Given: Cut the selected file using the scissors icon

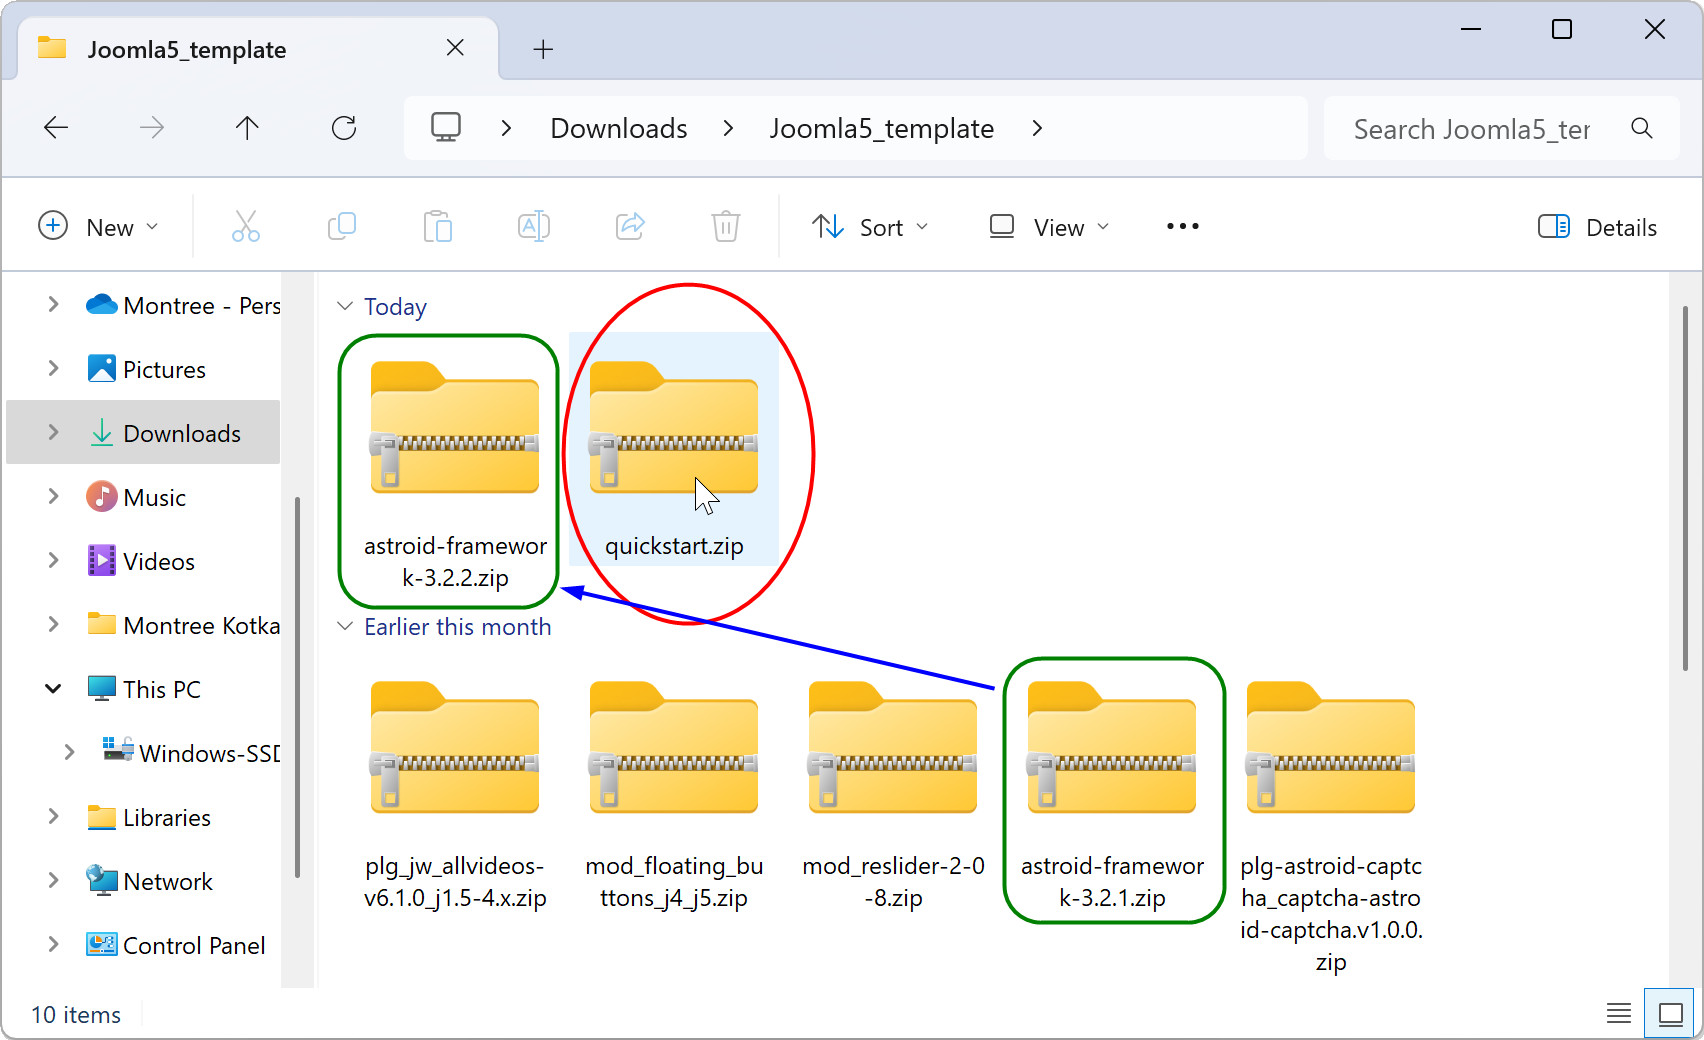Looking at the screenshot, I should (x=246, y=226).
